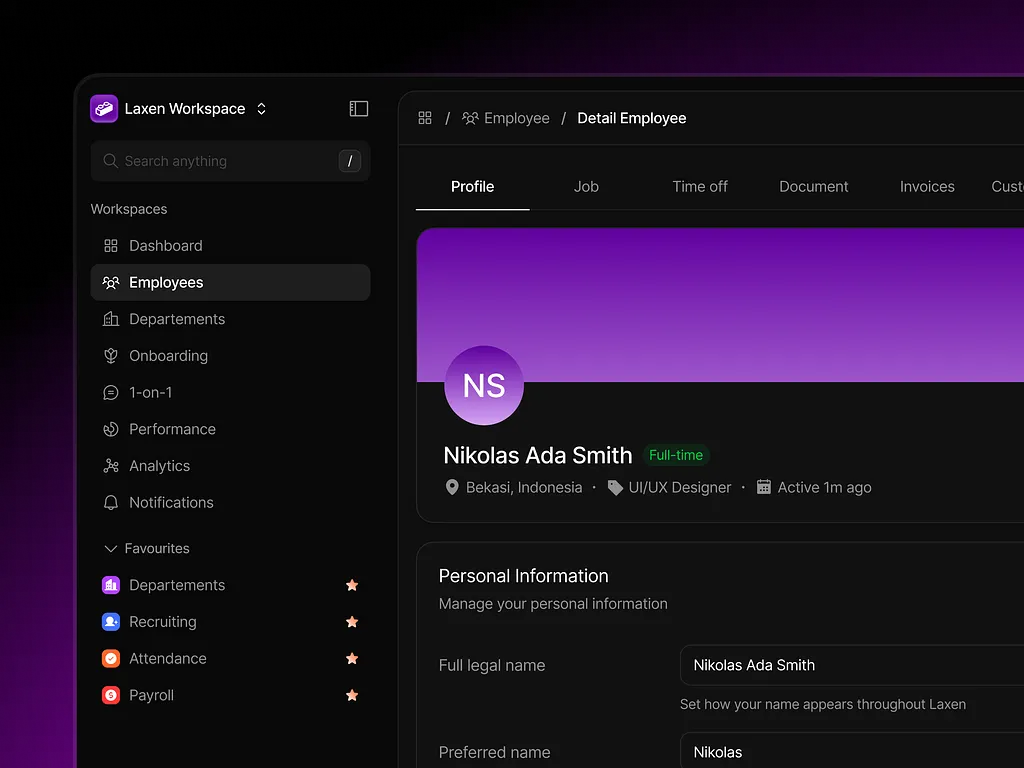Click the slash shortcut badge in search
The width and height of the screenshot is (1024, 768).
coord(349,161)
